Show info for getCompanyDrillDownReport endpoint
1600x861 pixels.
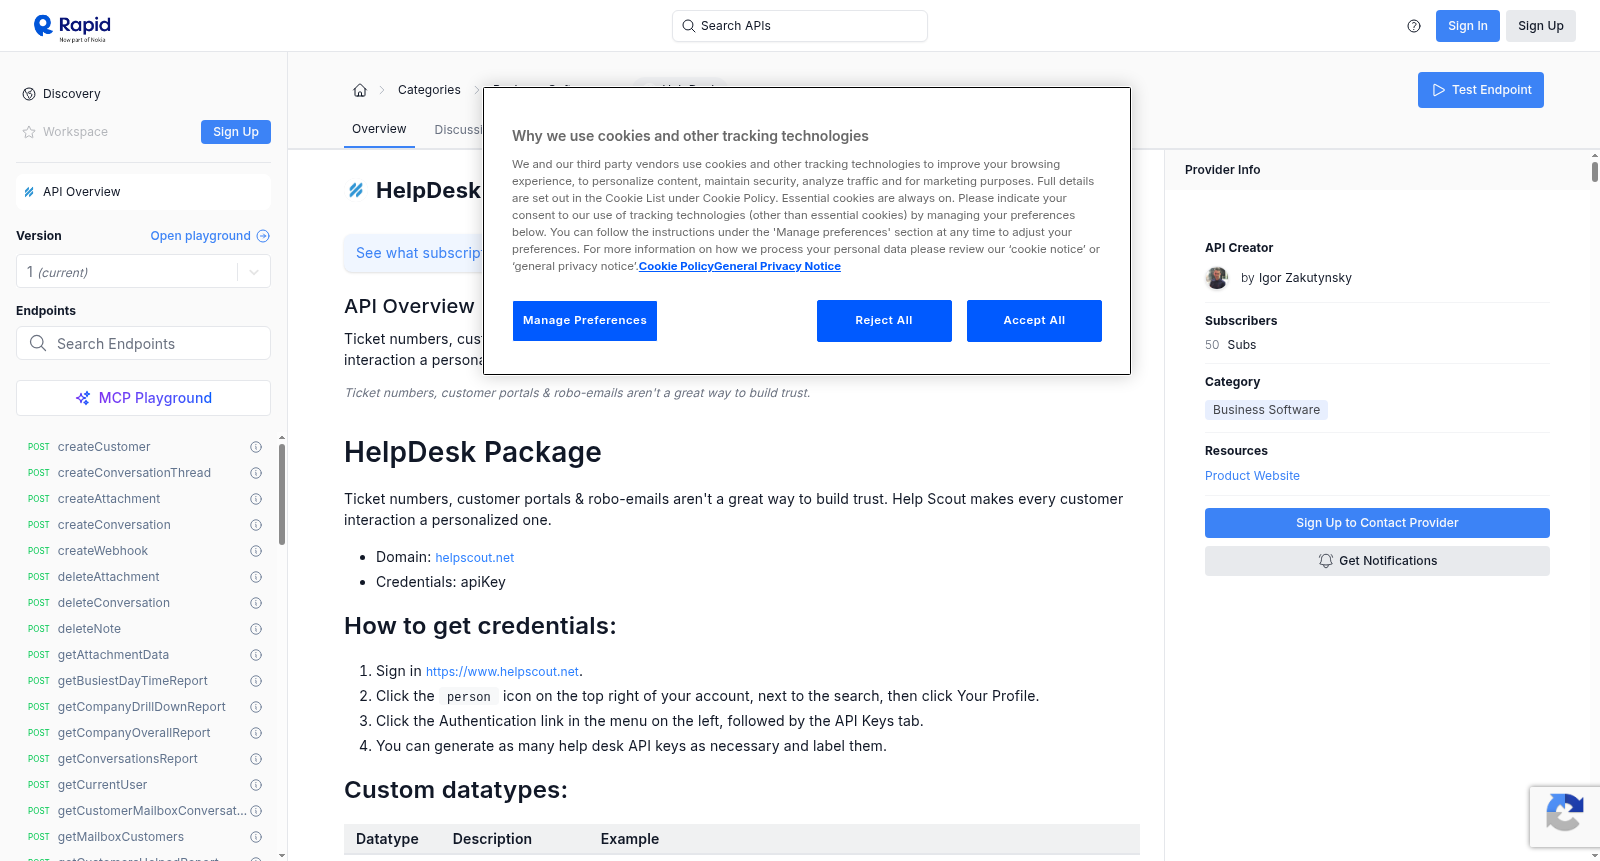(x=256, y=707)
